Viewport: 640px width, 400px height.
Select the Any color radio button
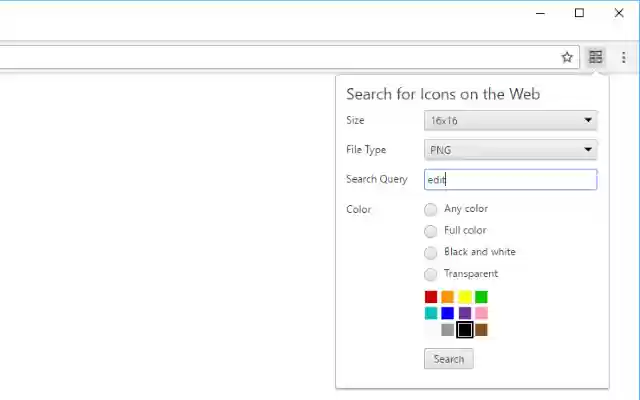click(431, 209)
